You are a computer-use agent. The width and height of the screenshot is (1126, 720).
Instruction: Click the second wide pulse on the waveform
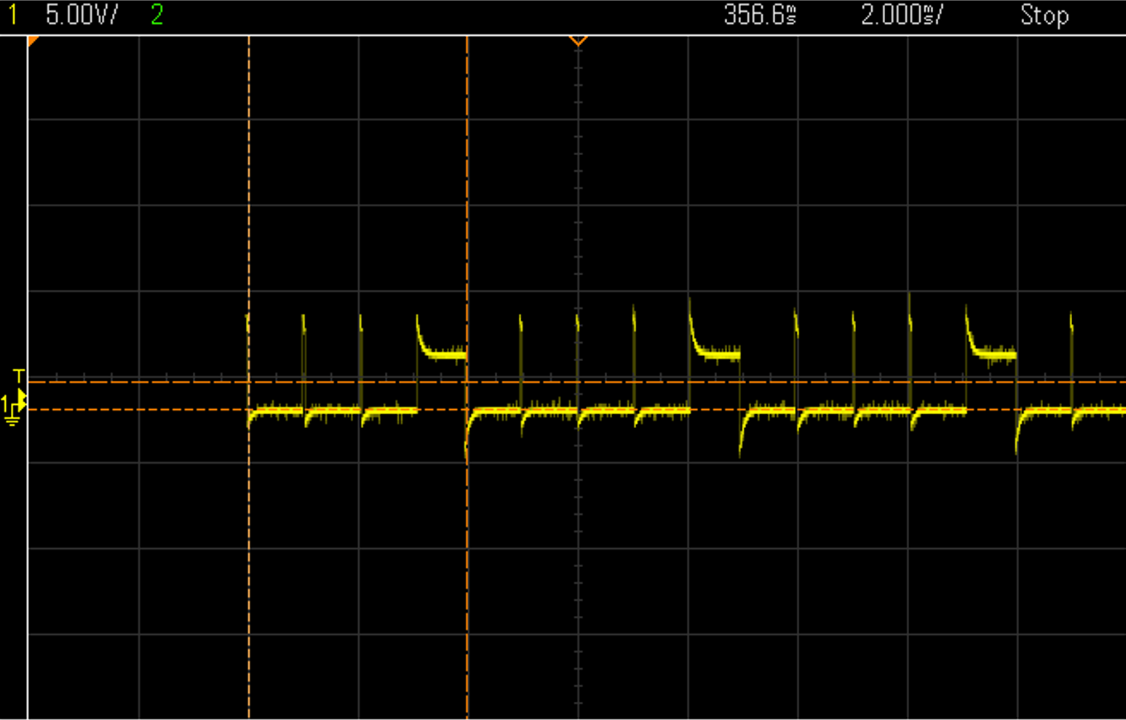(x=715, y=351)
